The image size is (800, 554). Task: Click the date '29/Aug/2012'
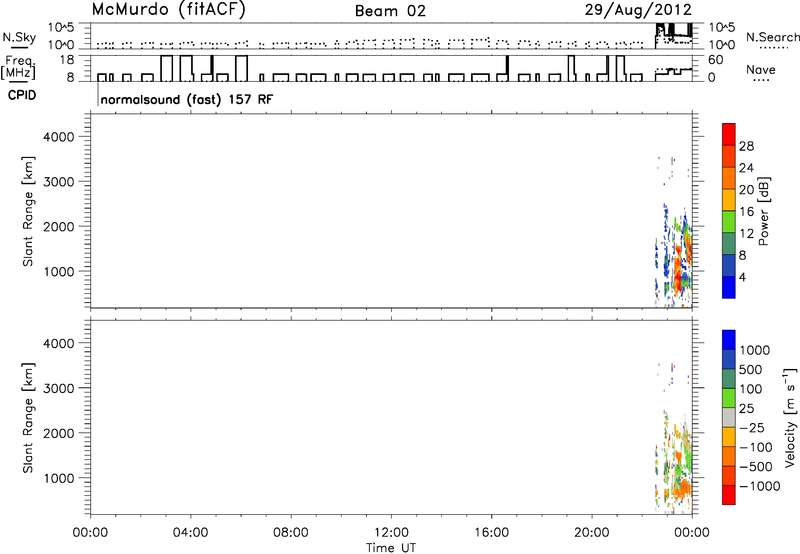[638, 9]
